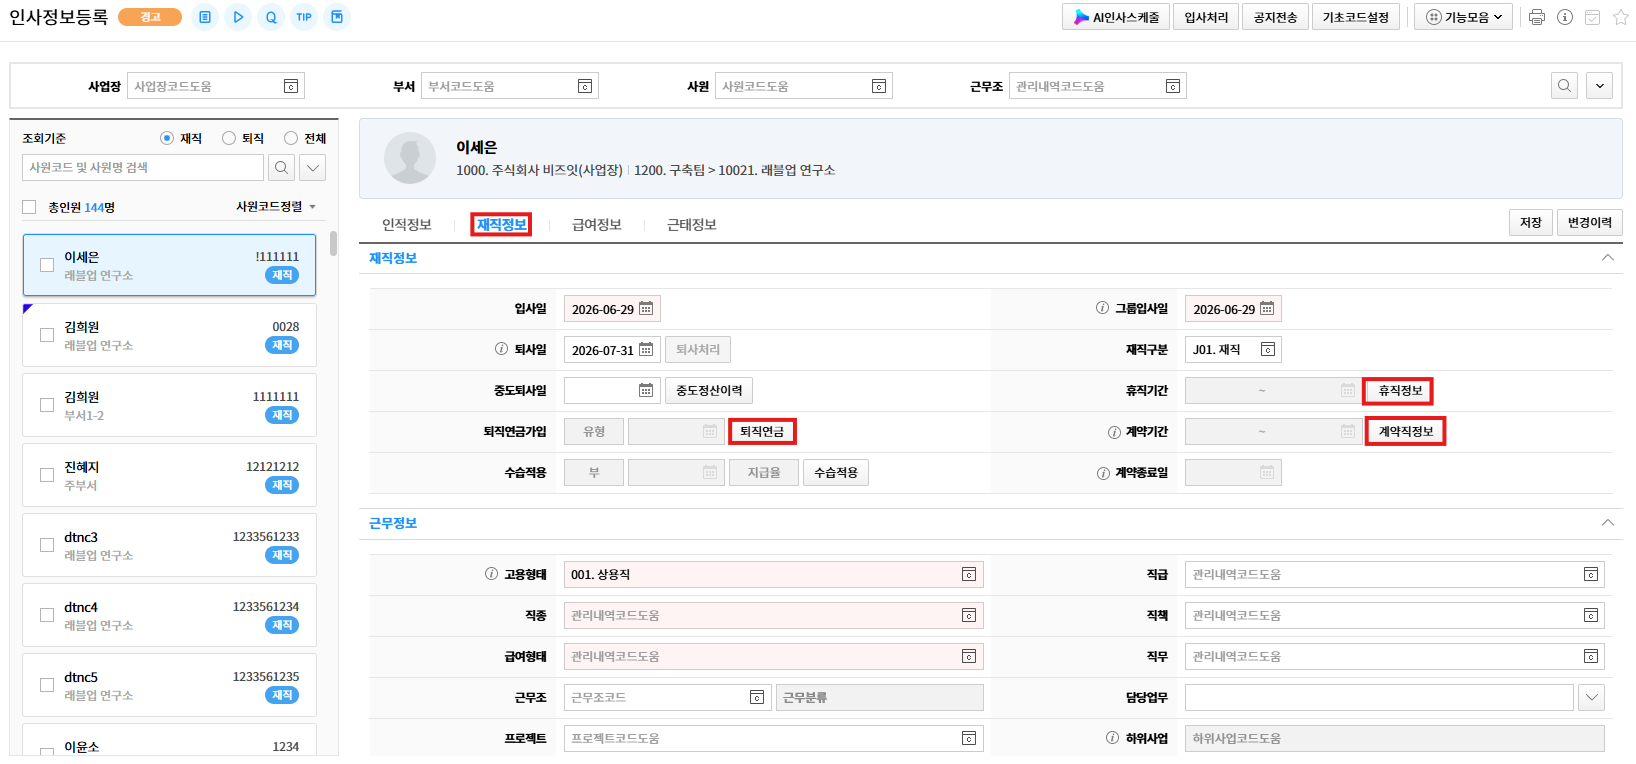
Task: Click the 중도정산이력 button
Action: tap(709, 391)
